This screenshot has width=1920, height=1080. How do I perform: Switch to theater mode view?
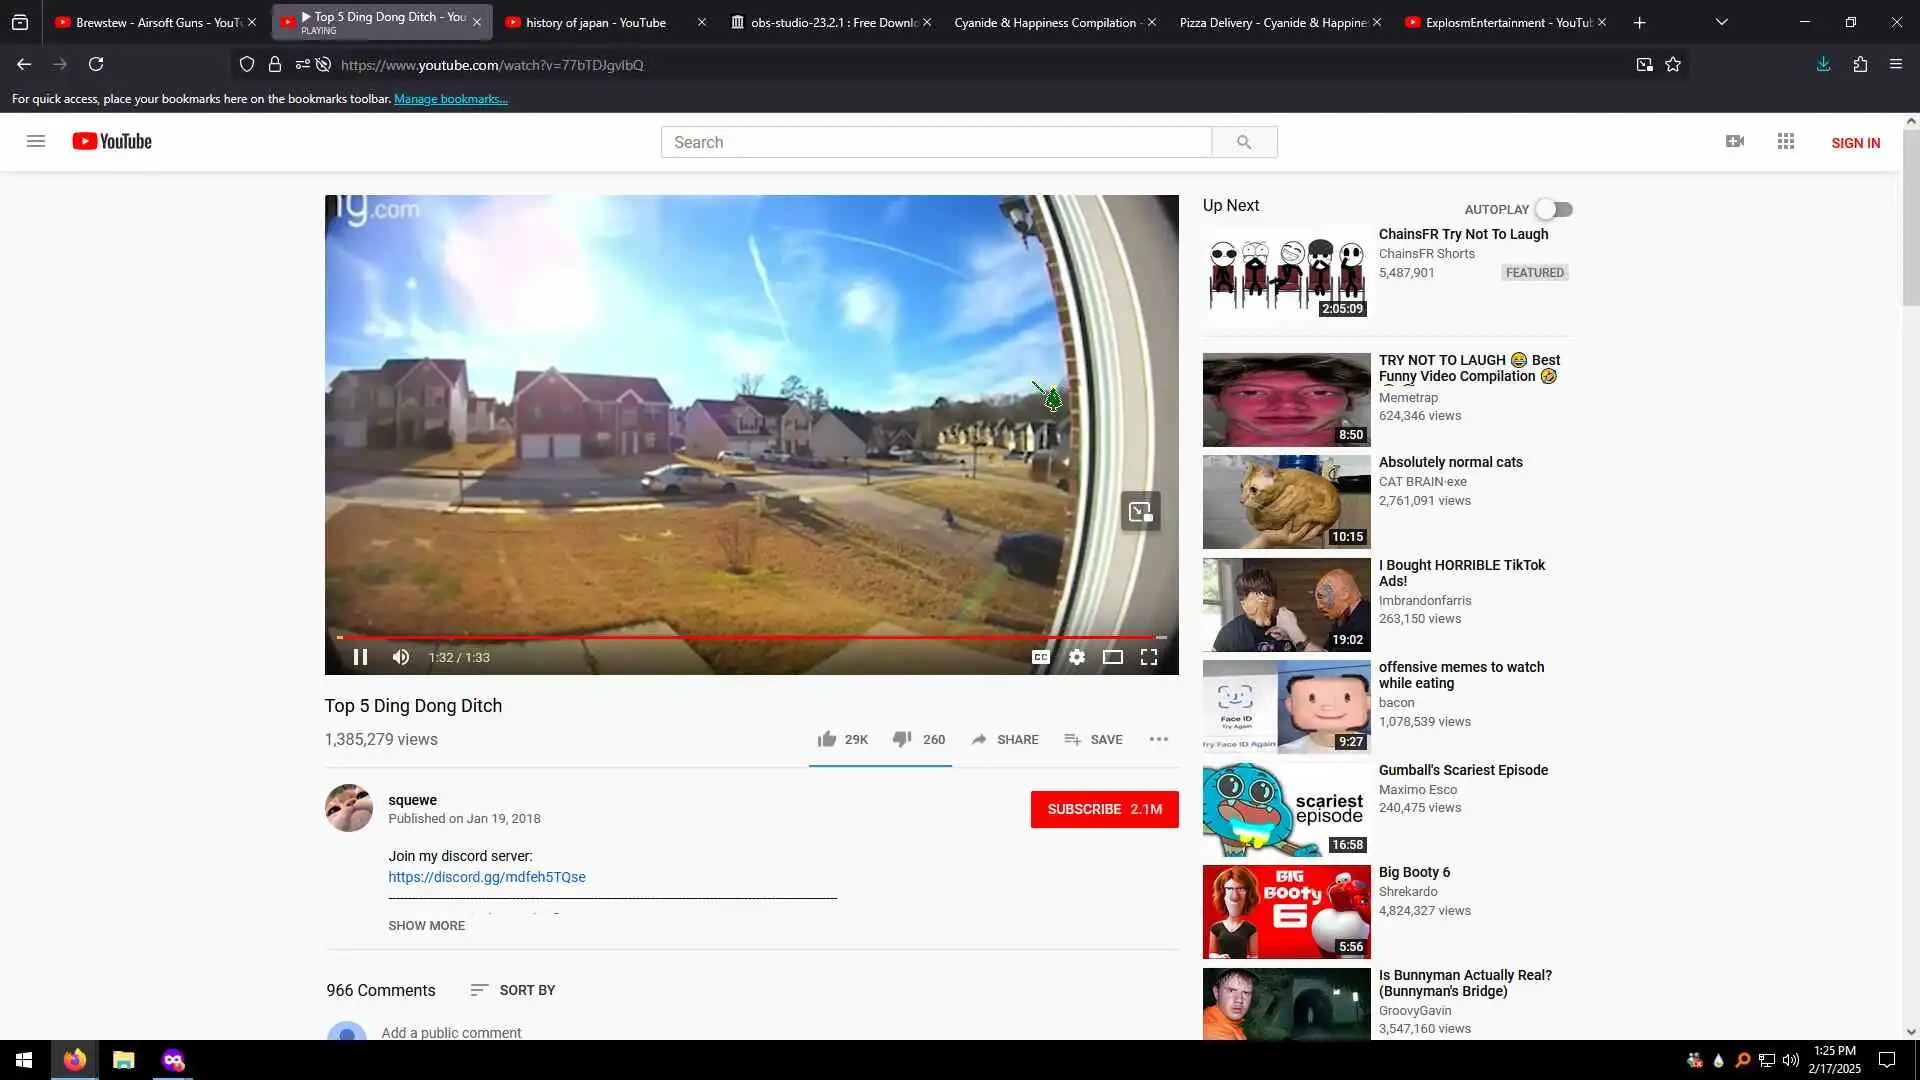[x=1112, y=657]
